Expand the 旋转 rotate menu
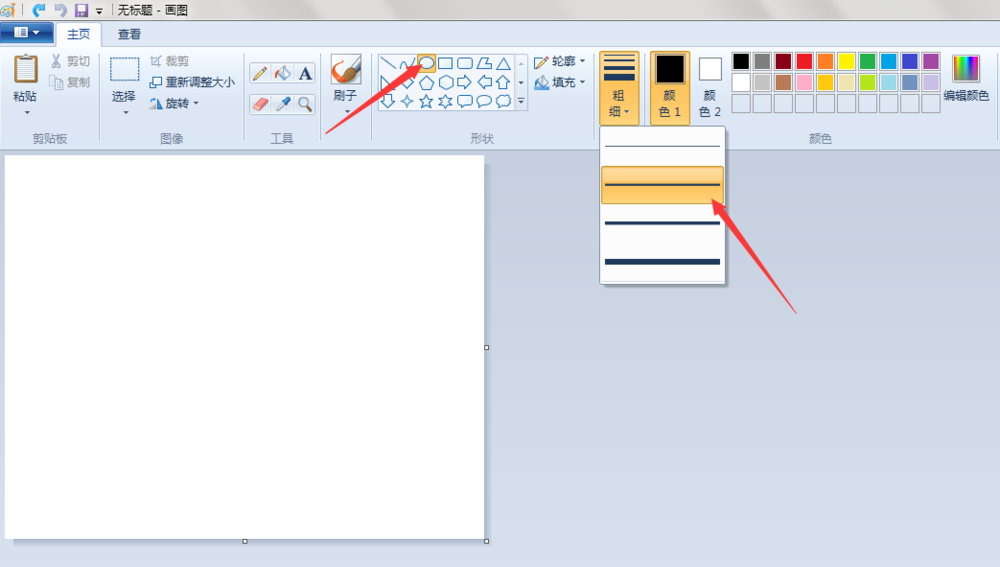The image size is (1000, 567). click(174, 103)
